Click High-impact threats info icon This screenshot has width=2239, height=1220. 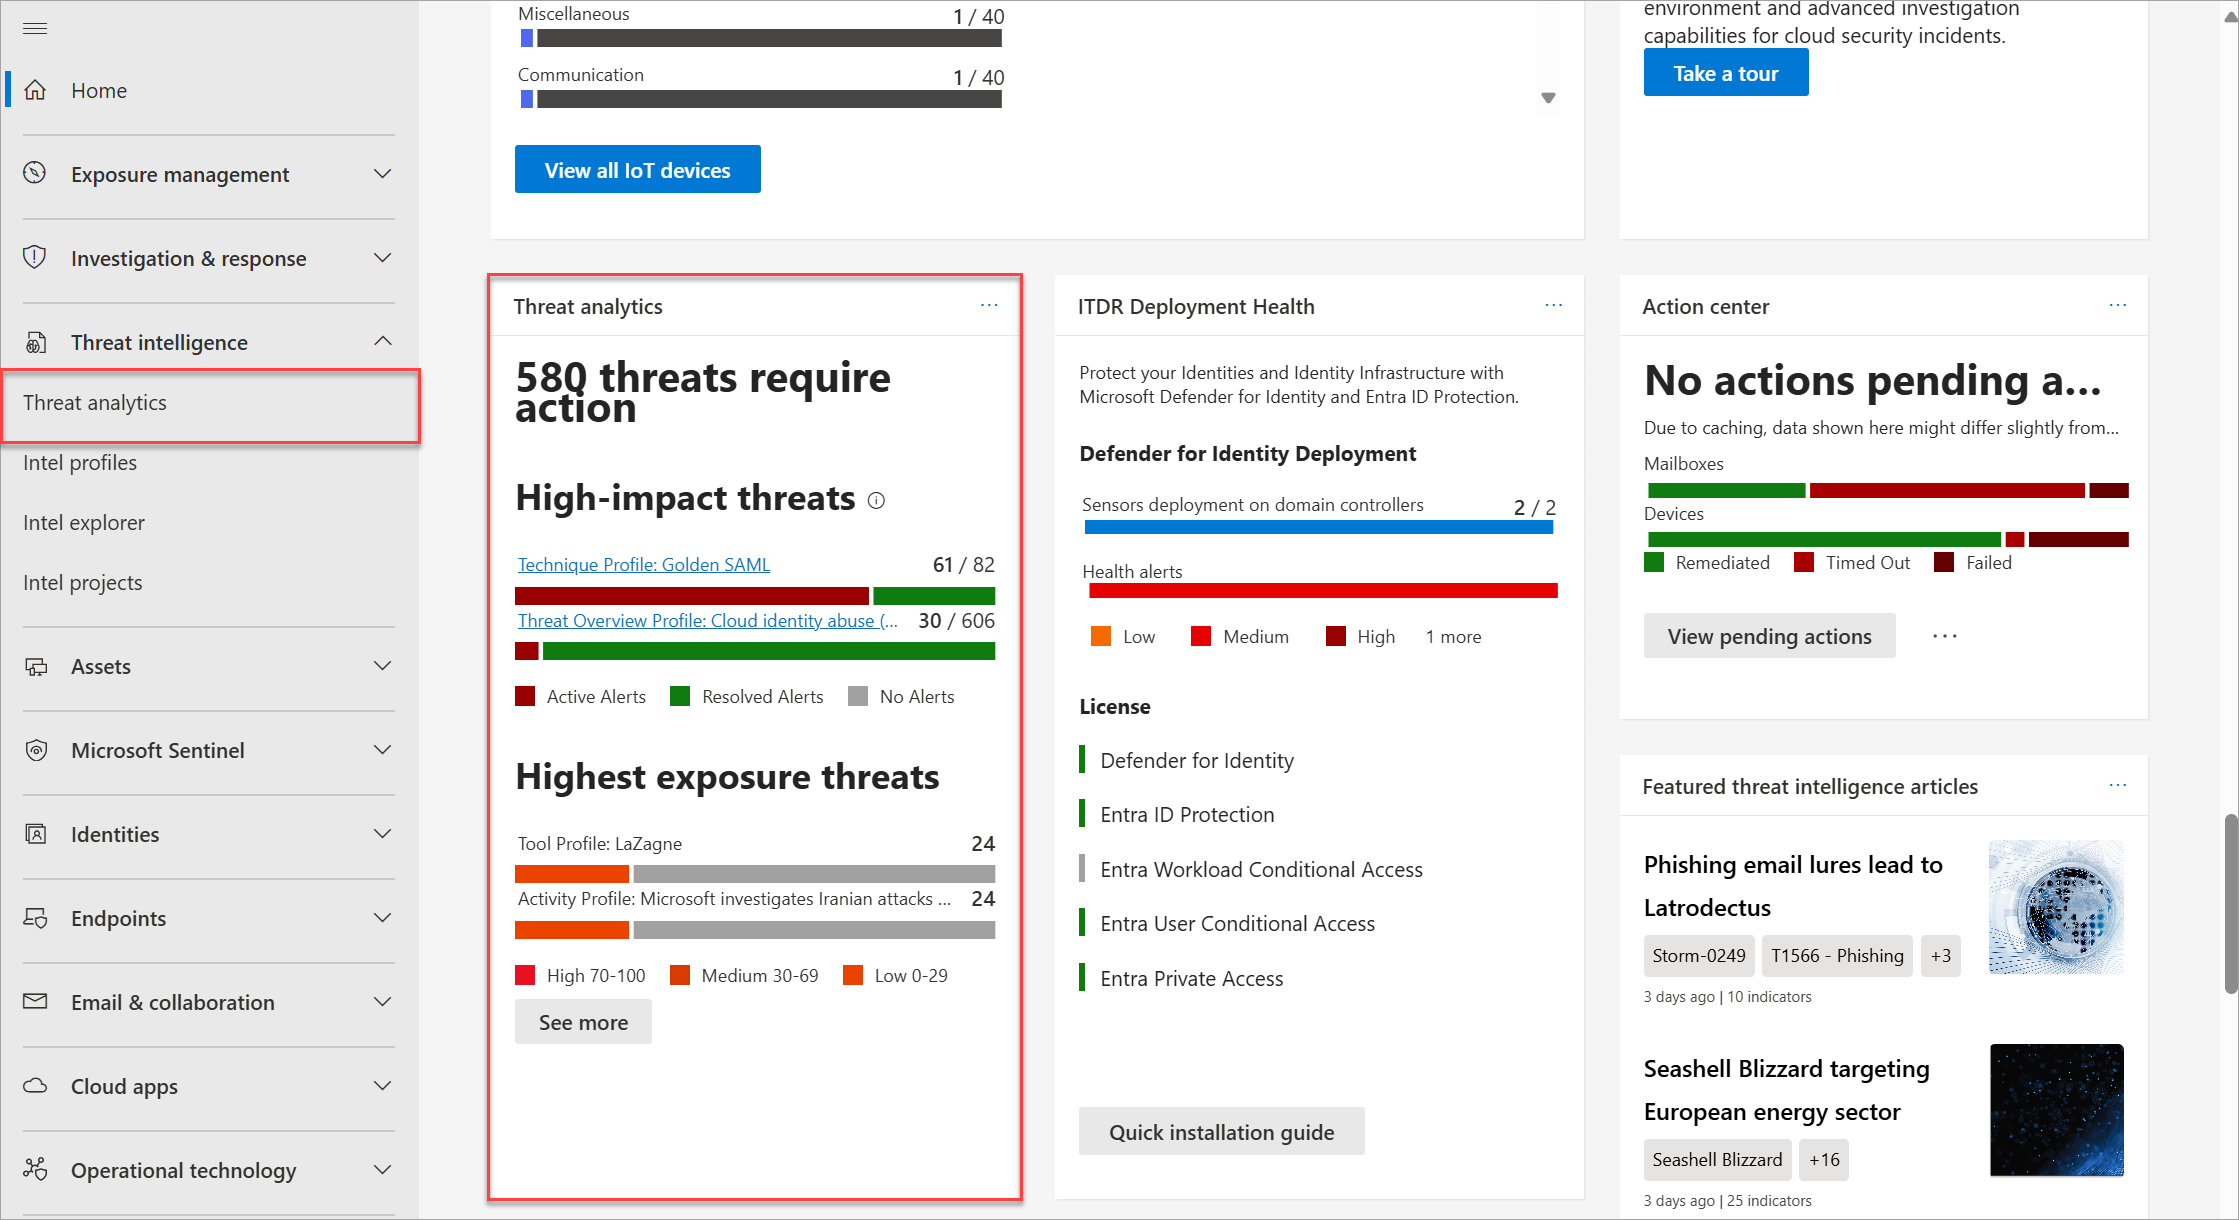[876, 500]
